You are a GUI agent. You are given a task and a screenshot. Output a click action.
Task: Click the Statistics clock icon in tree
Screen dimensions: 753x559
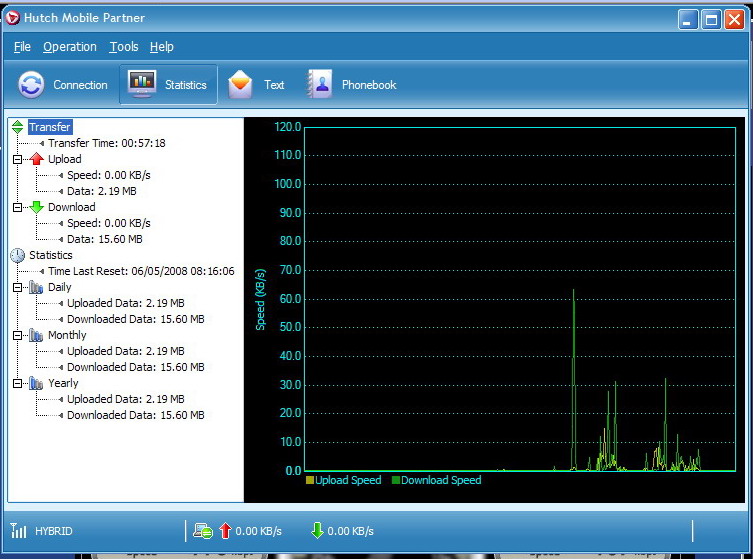click(18, 255)
